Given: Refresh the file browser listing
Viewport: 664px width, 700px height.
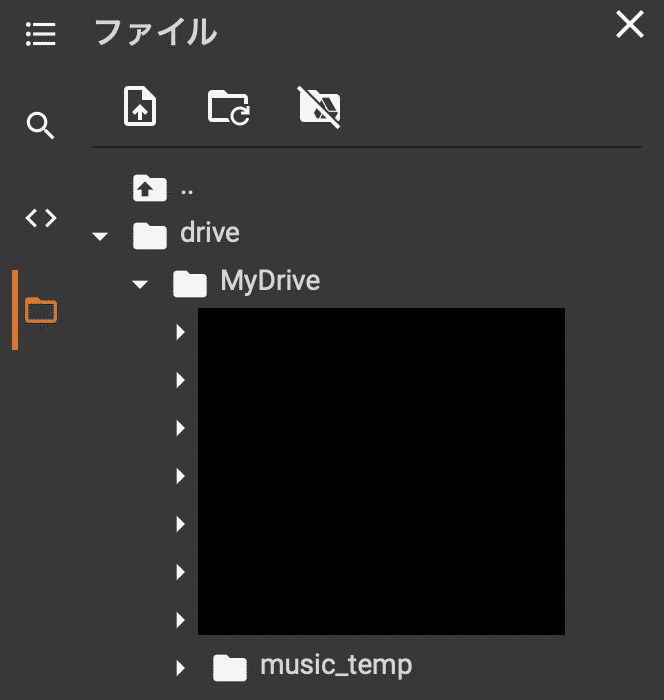Looking at the screenshot, I should coord(229,105).
